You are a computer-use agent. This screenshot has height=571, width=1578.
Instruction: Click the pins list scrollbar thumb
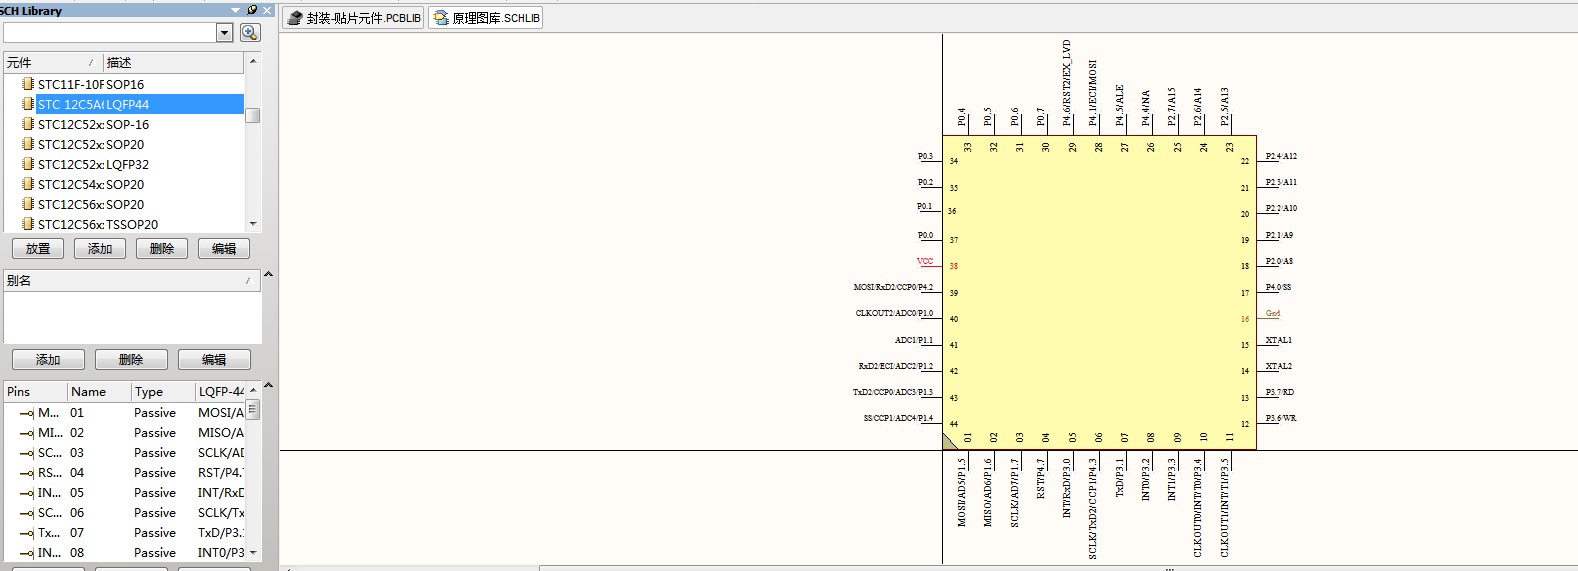click(x=253, y=409)
